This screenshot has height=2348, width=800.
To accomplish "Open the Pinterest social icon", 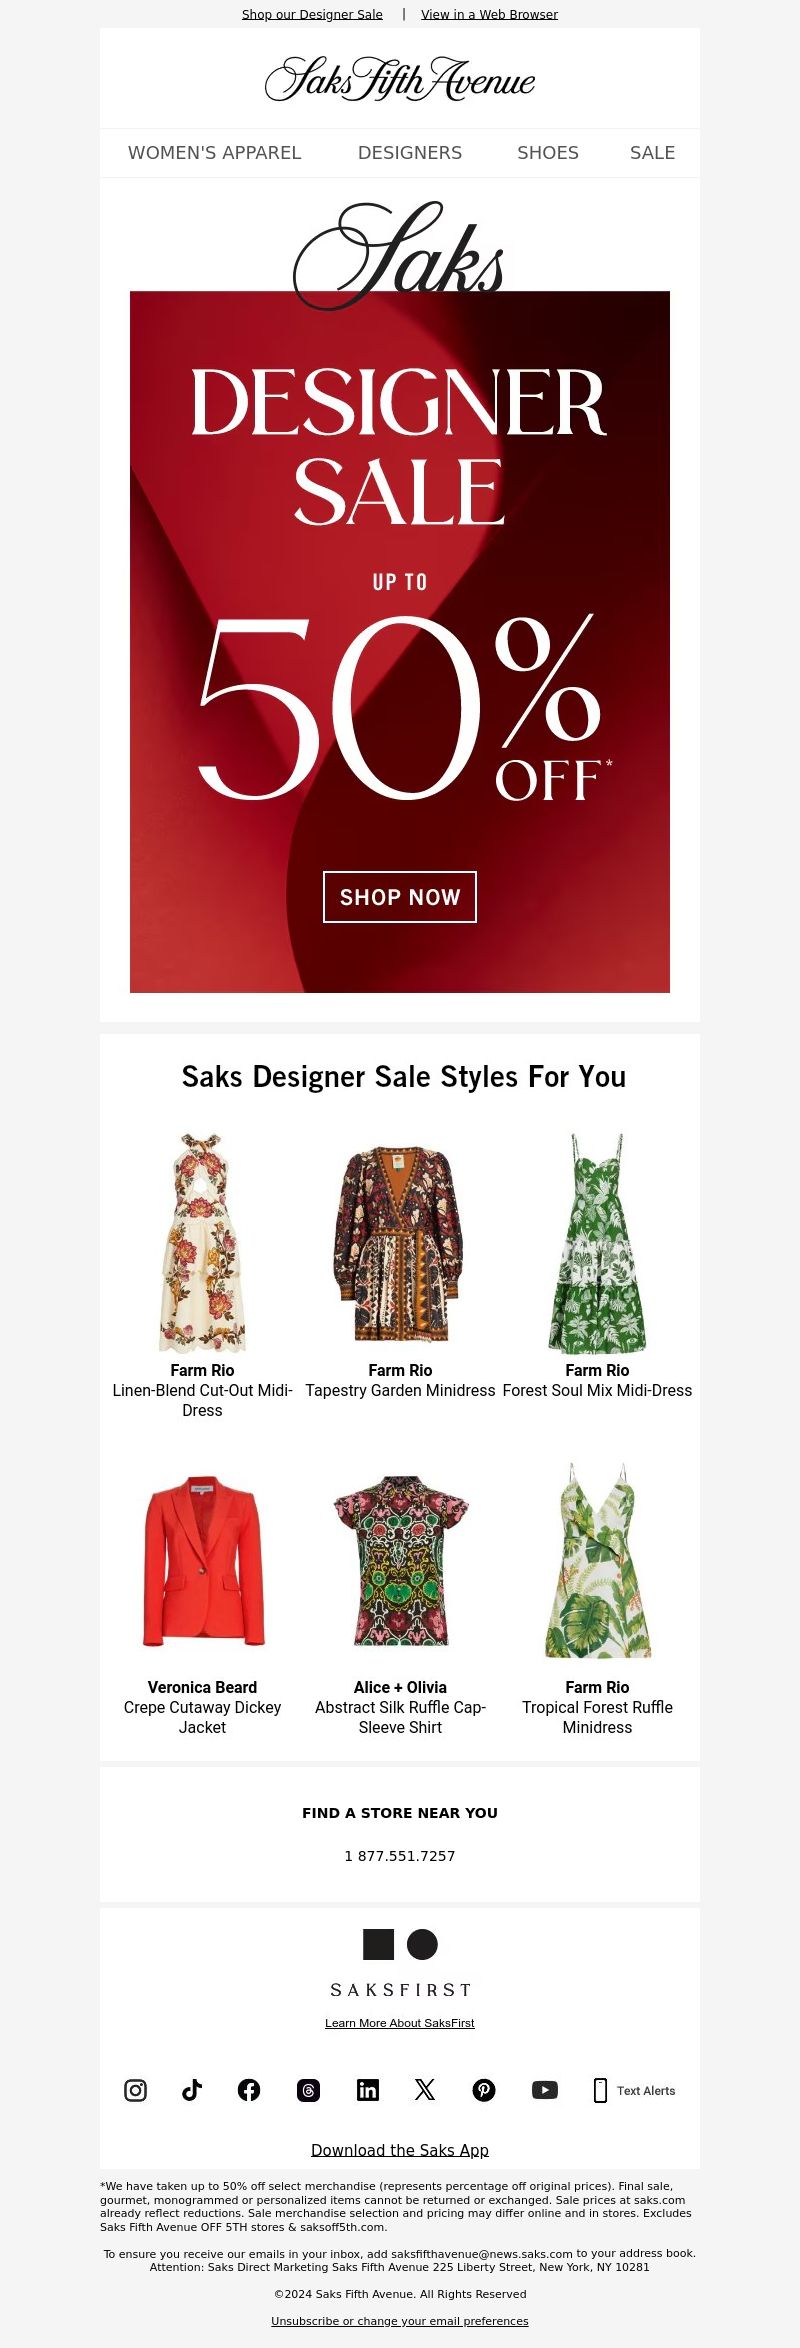I will (484, 2090).
